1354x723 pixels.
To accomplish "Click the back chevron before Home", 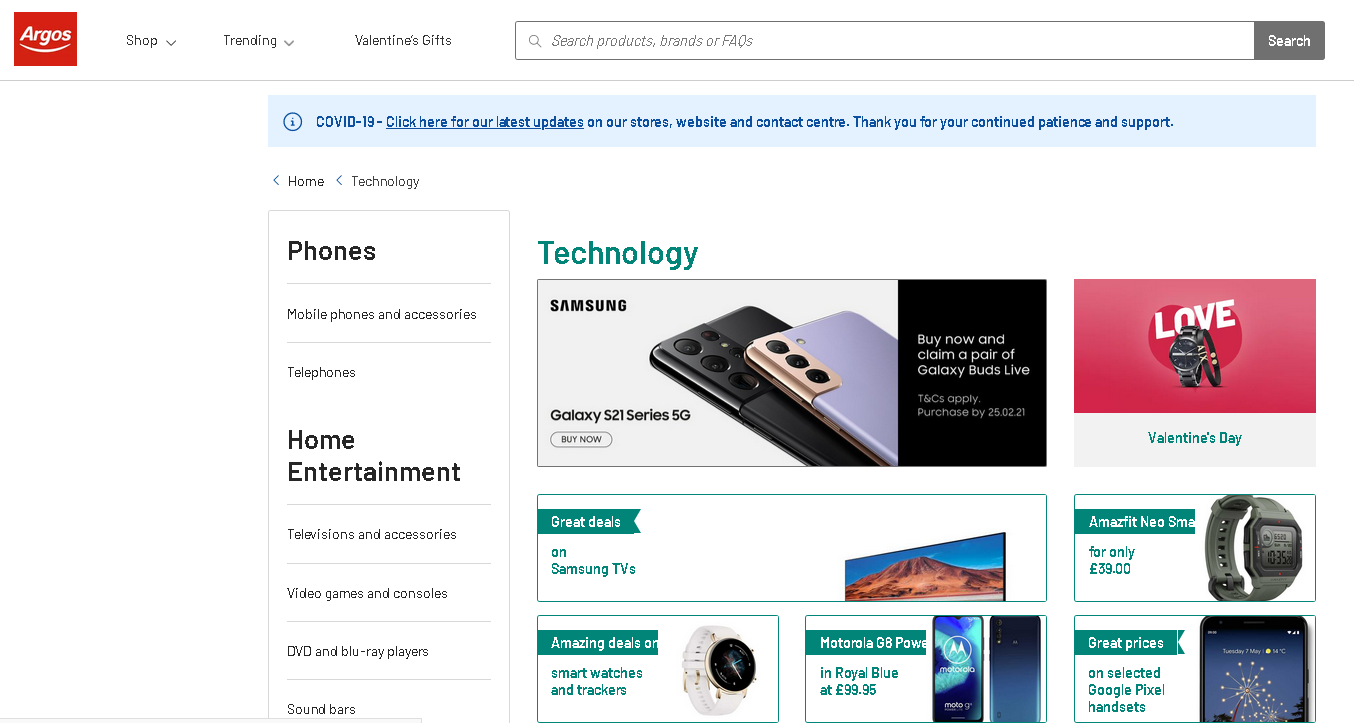I will click(x=276, y=181).
